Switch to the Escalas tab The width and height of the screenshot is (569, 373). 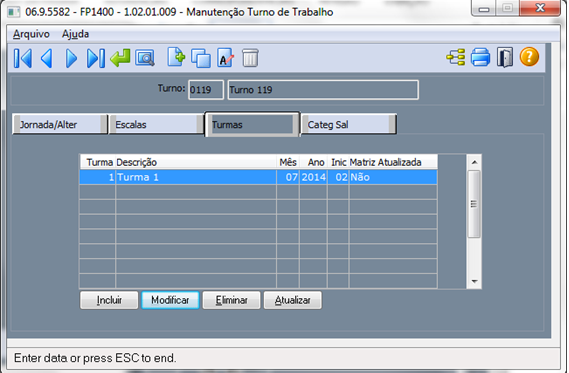[156, 124]
